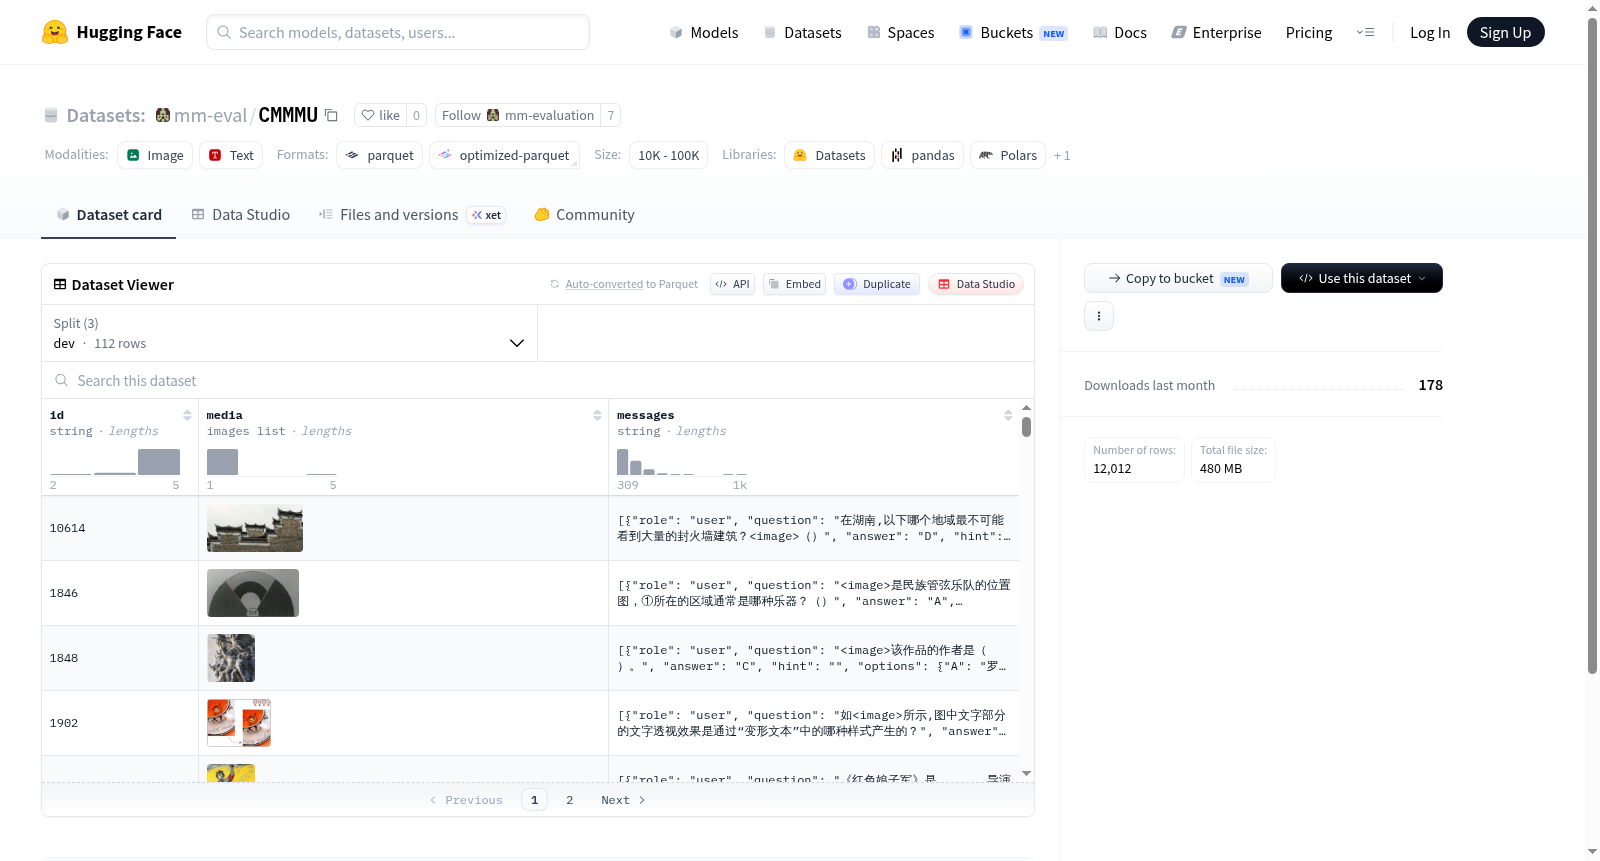
Task: Click the Duplicate button
Action: click(x=877, y=284)
